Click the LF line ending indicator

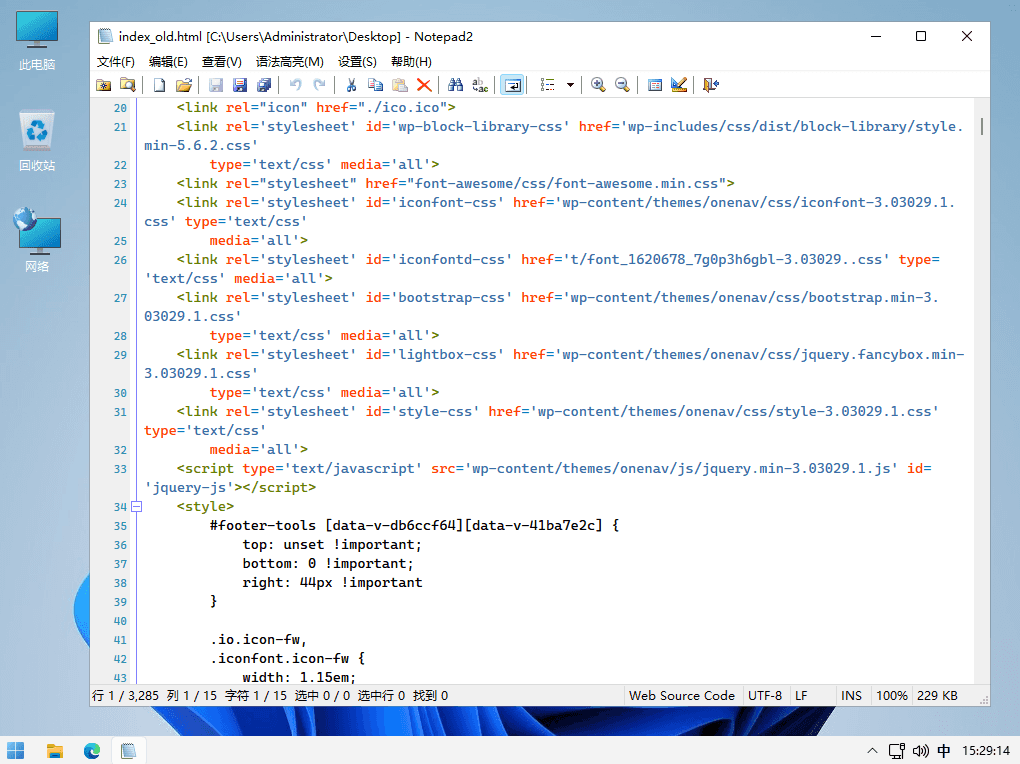801,696
